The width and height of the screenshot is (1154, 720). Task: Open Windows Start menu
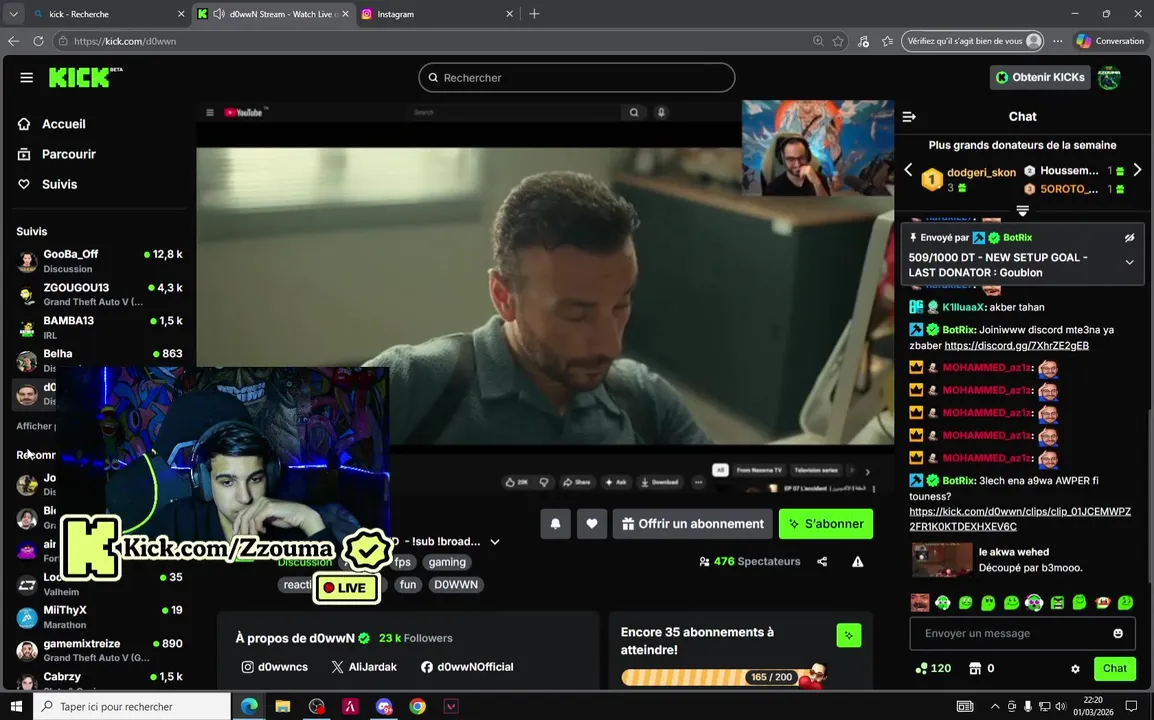(16, 707)
